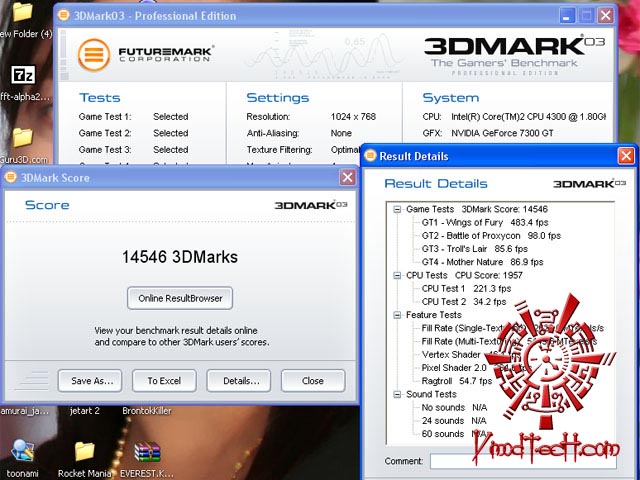Click the BrontokKiller desktop label

(147, 411)
